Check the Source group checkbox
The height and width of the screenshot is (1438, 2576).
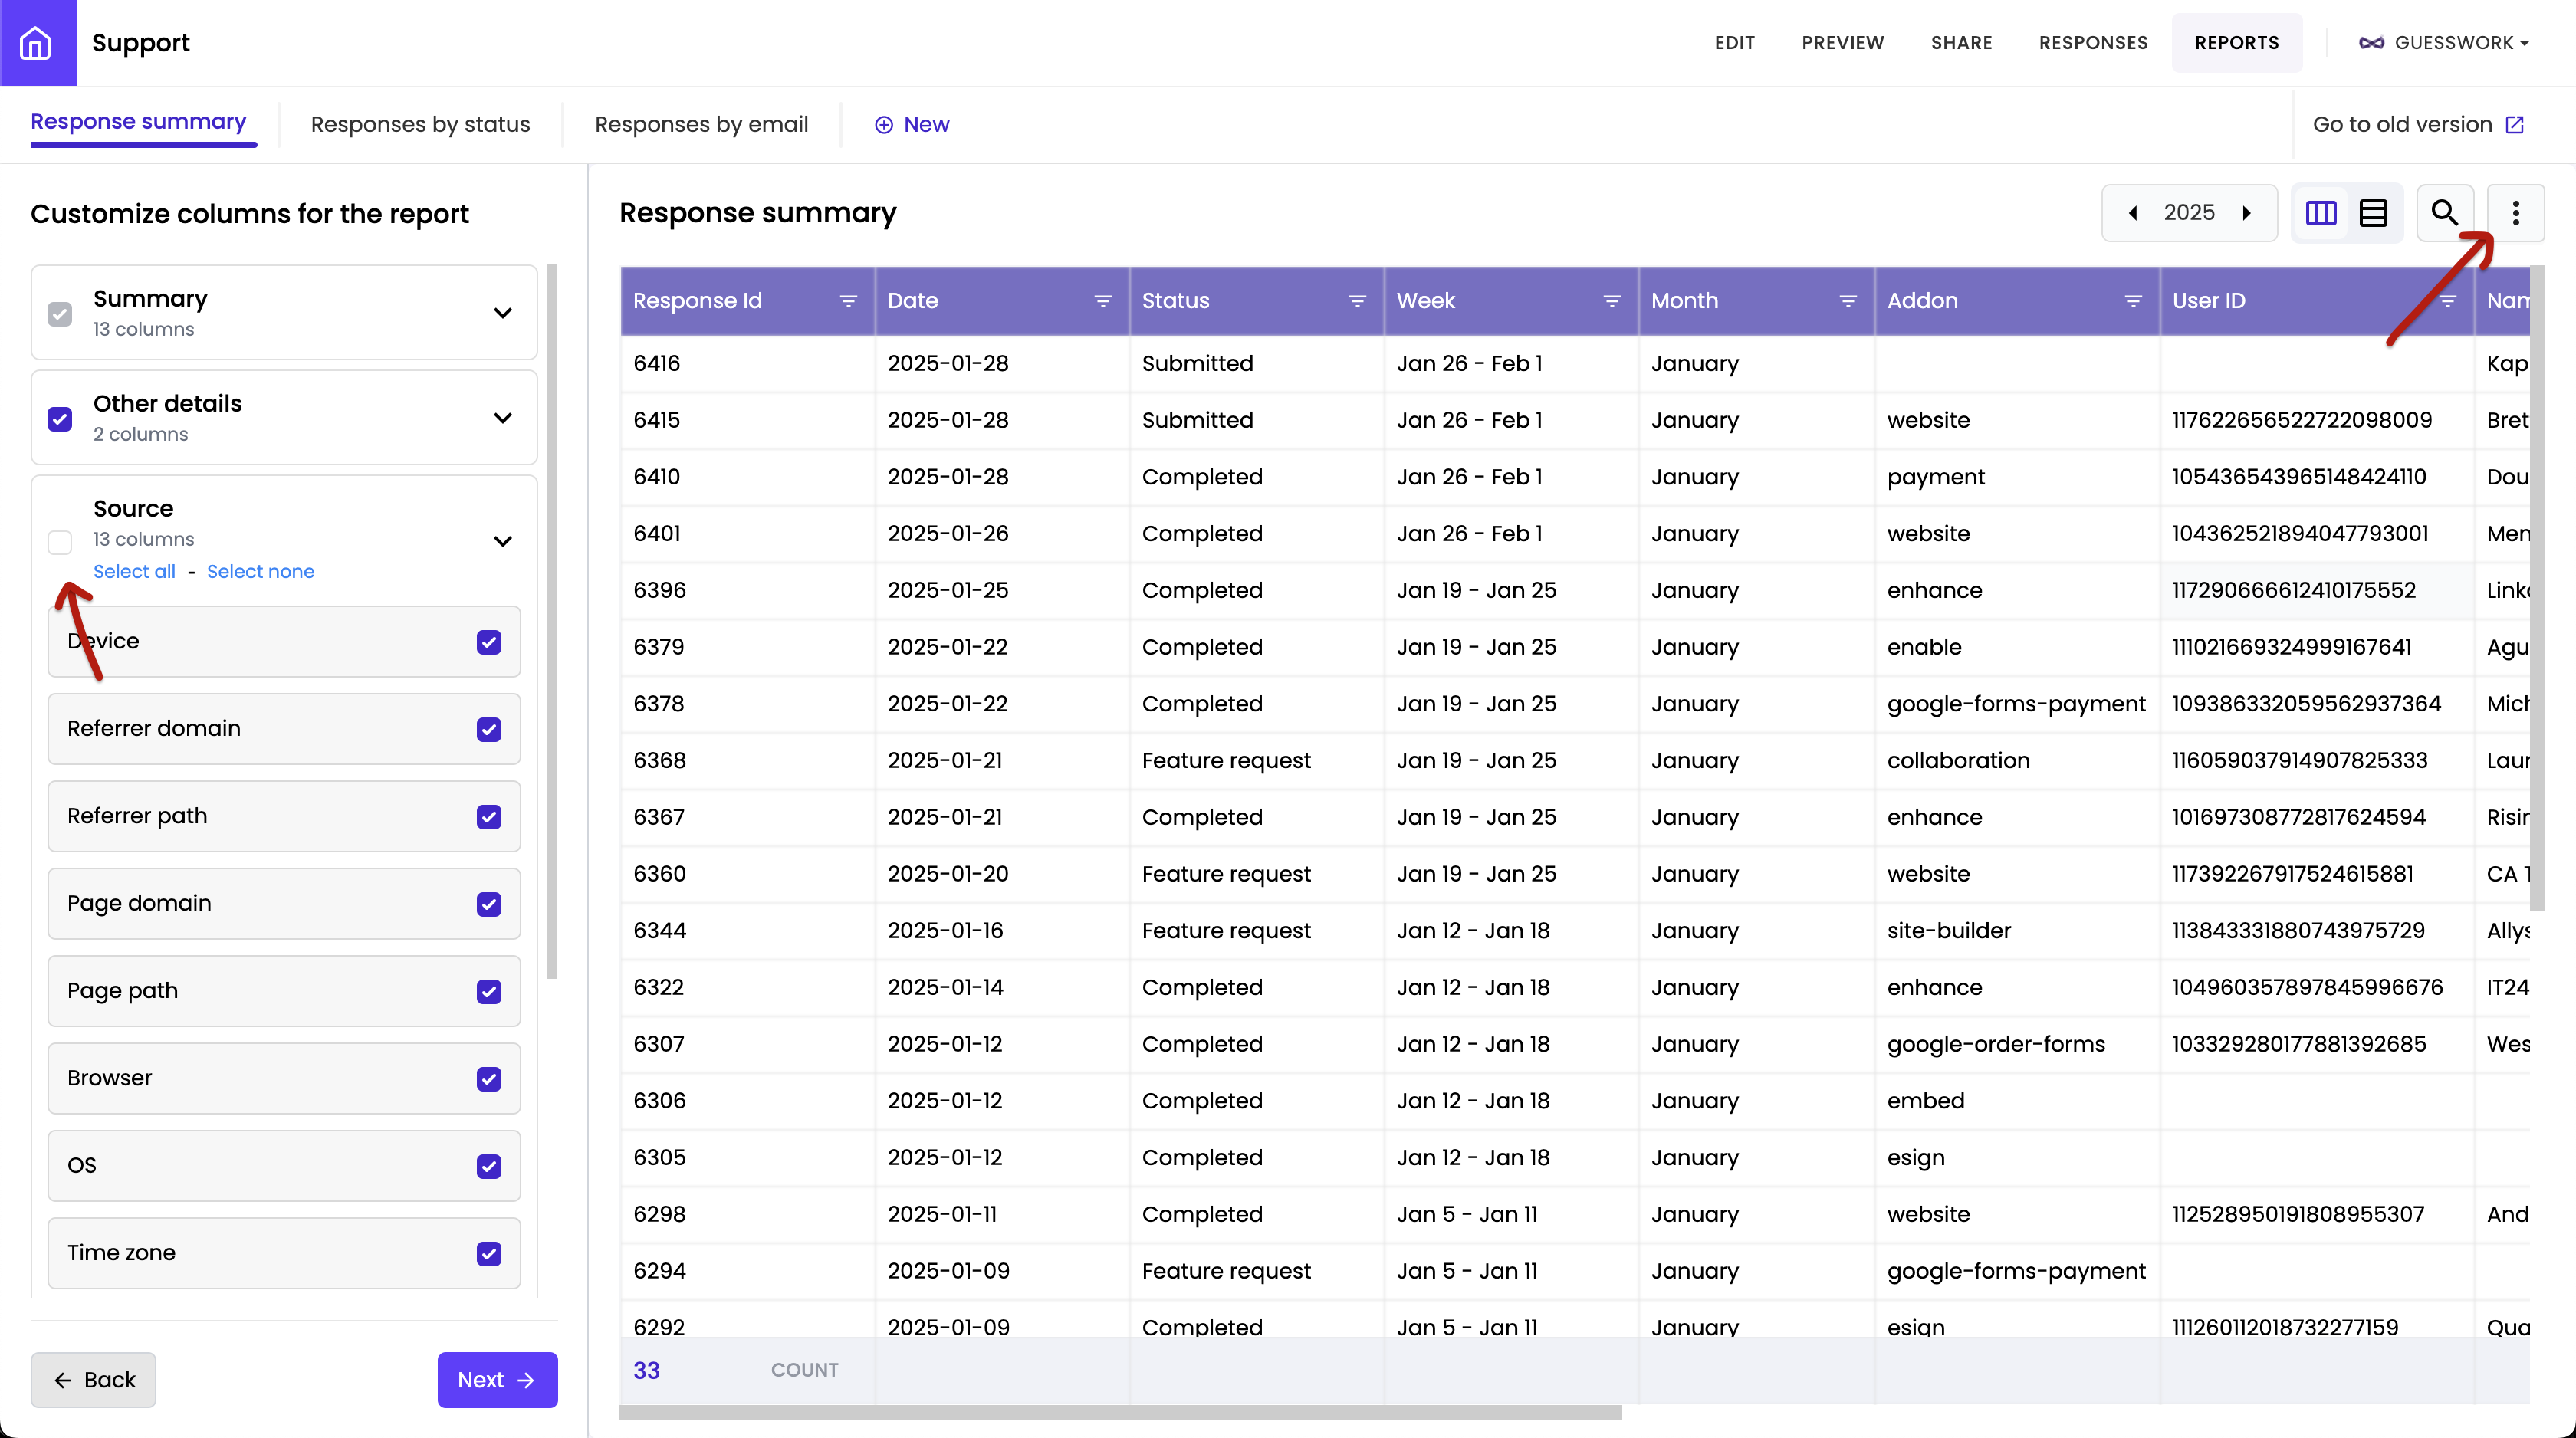pos(60,542)
